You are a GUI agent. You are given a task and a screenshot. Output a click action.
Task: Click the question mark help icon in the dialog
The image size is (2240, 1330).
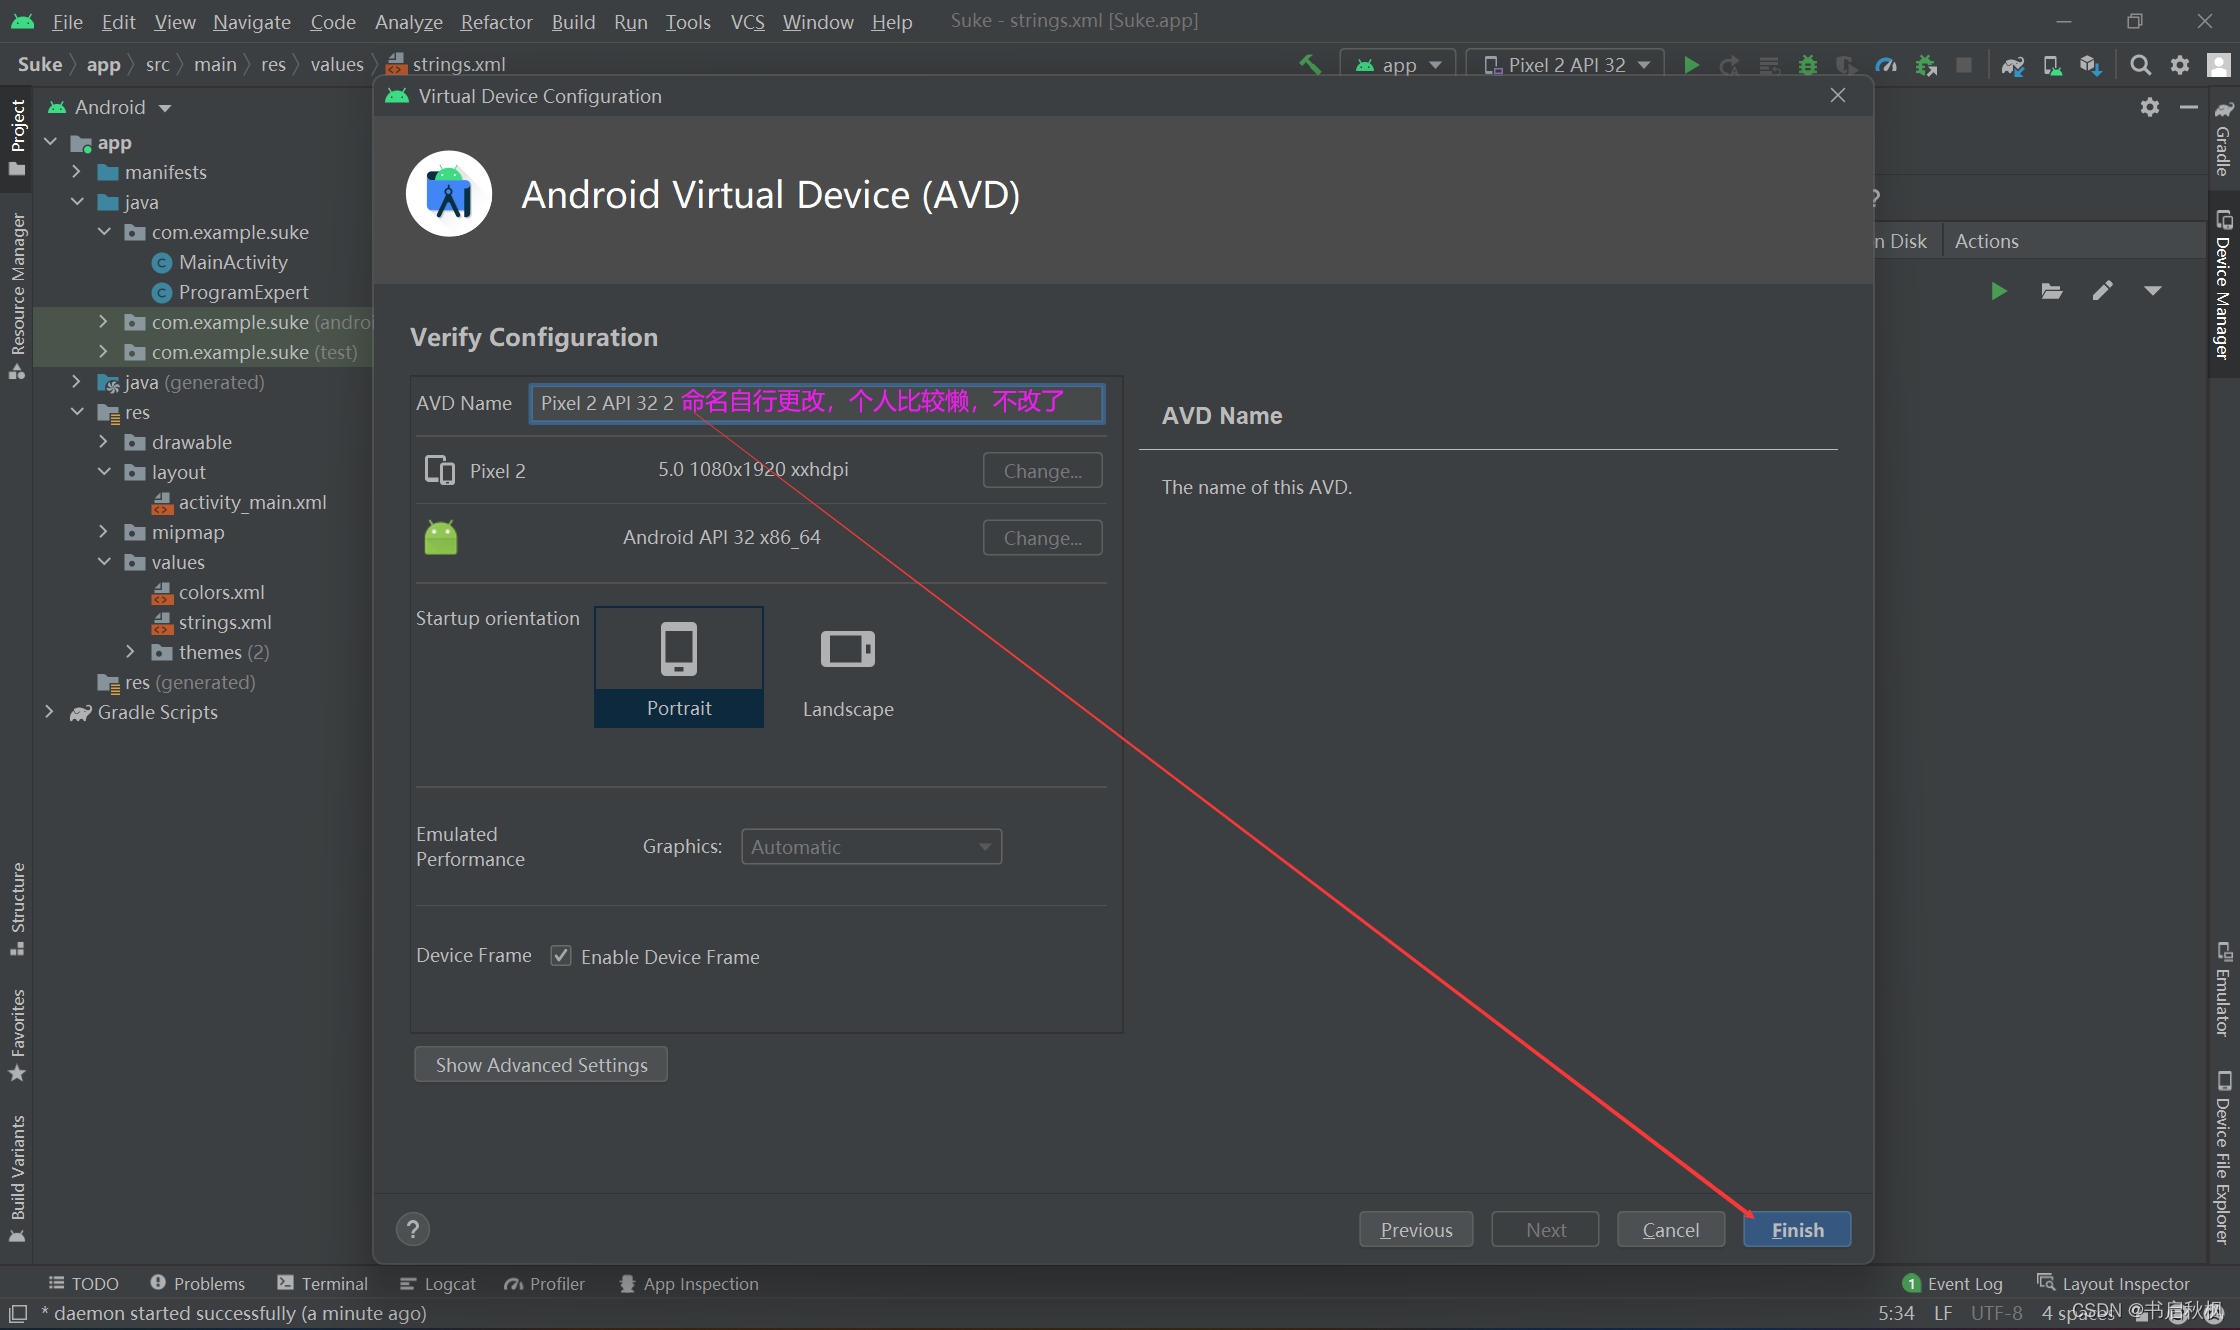[412, 1229]
